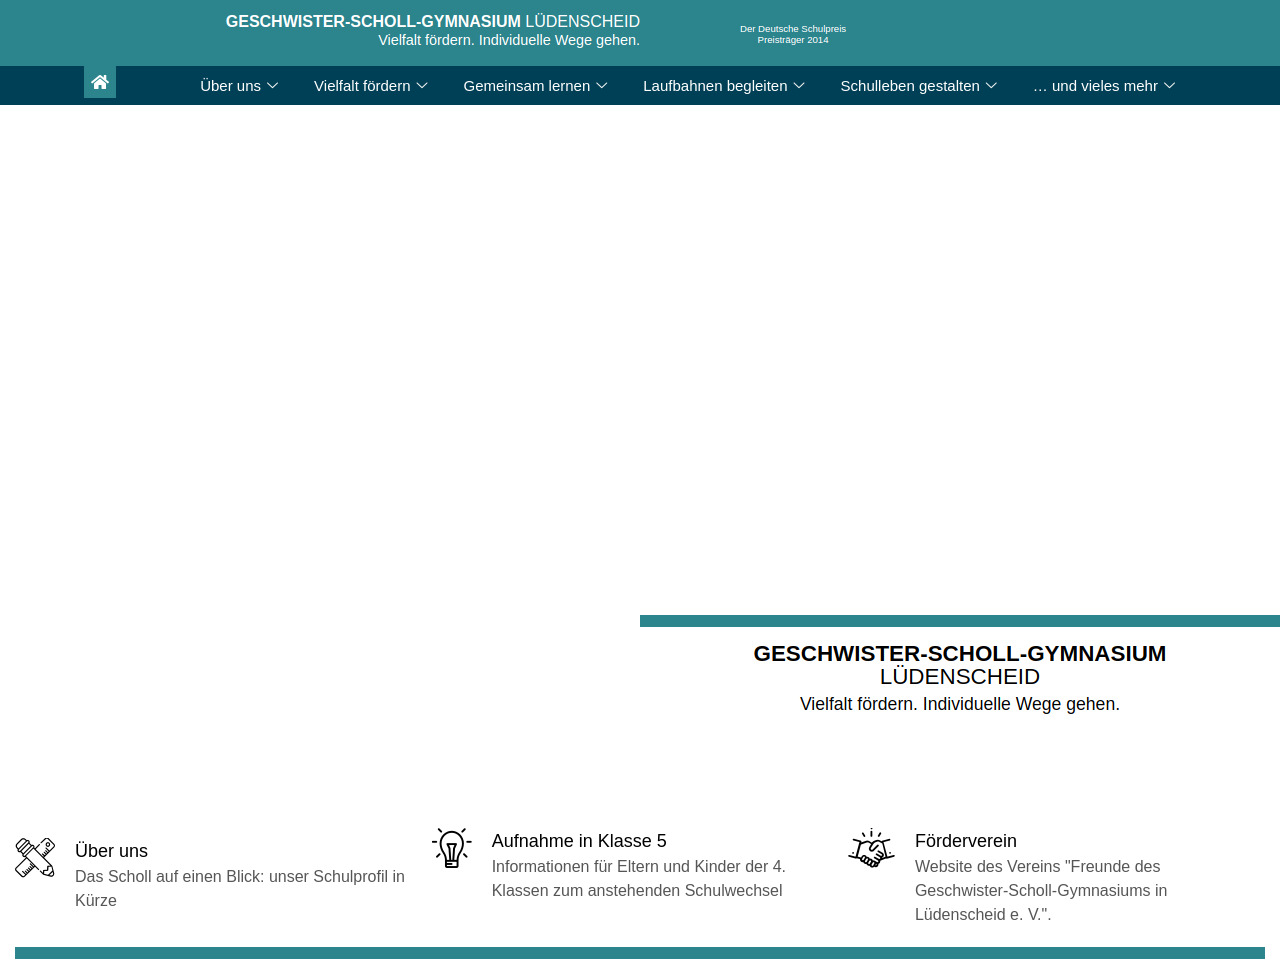Click the home icon in navigation bar
The width and height of the screenshot is (1280, 960).
100,82
